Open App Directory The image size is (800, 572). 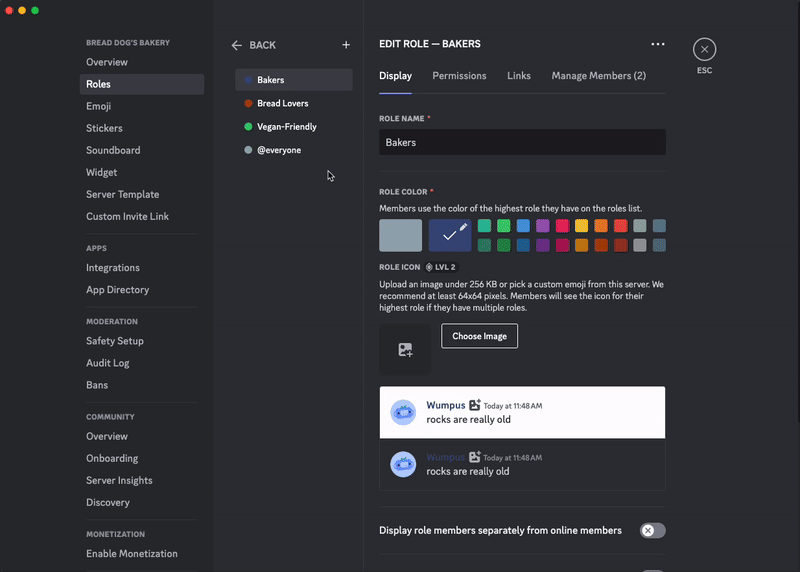pos(142,290)
